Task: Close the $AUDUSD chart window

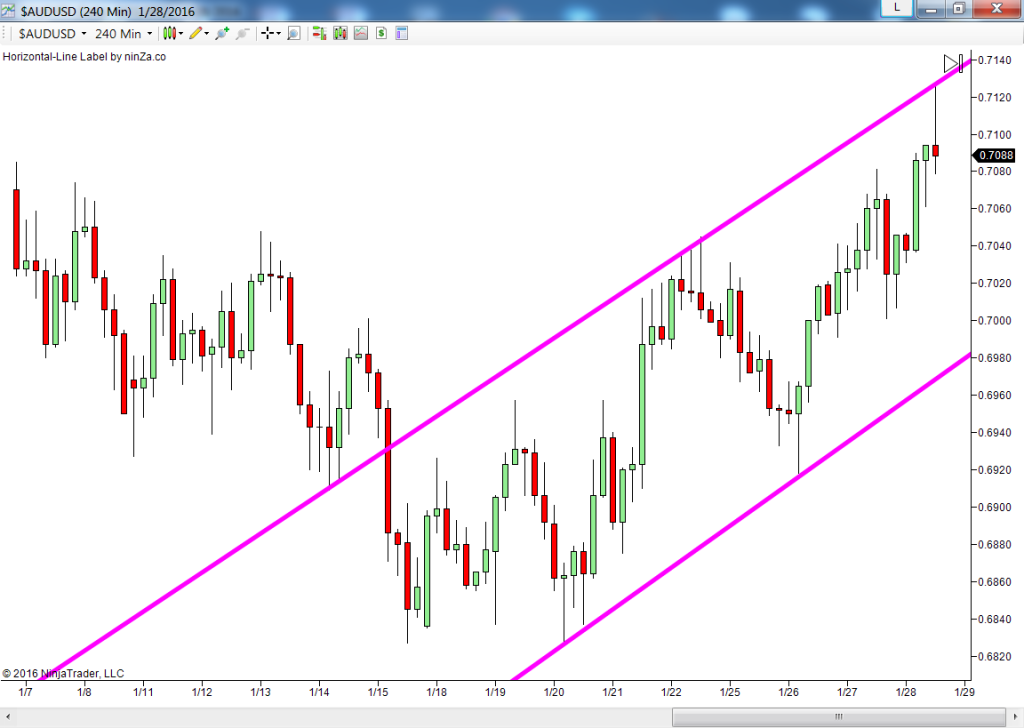Action: coord(997,8)
